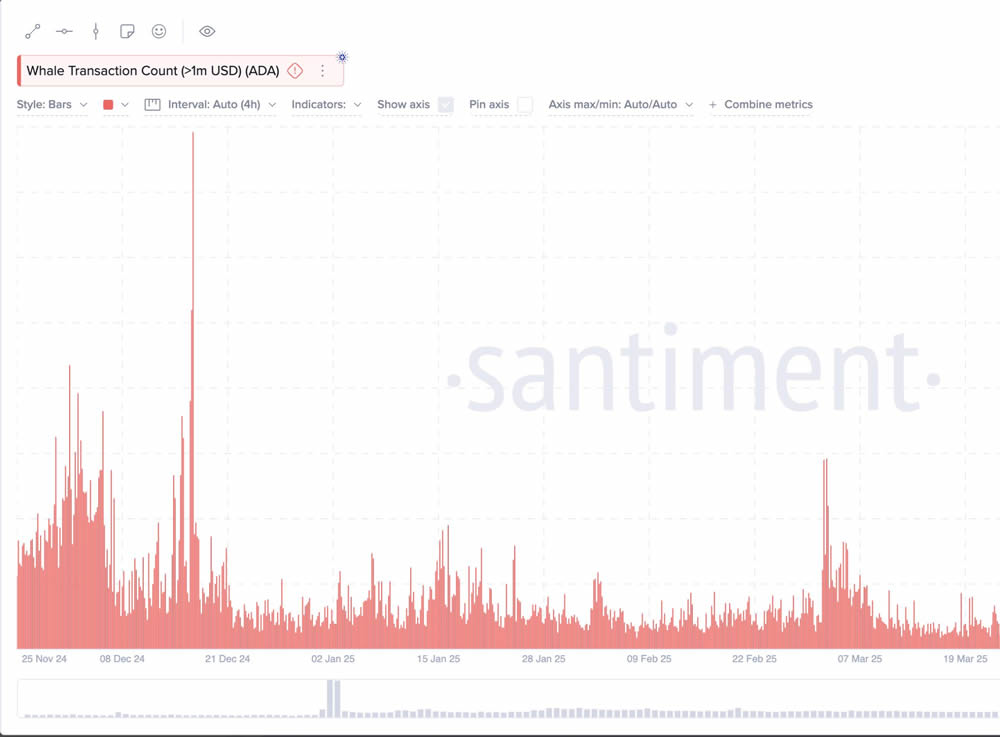
Task: Uncheck the Show axis checkbox
Action: 446,105
